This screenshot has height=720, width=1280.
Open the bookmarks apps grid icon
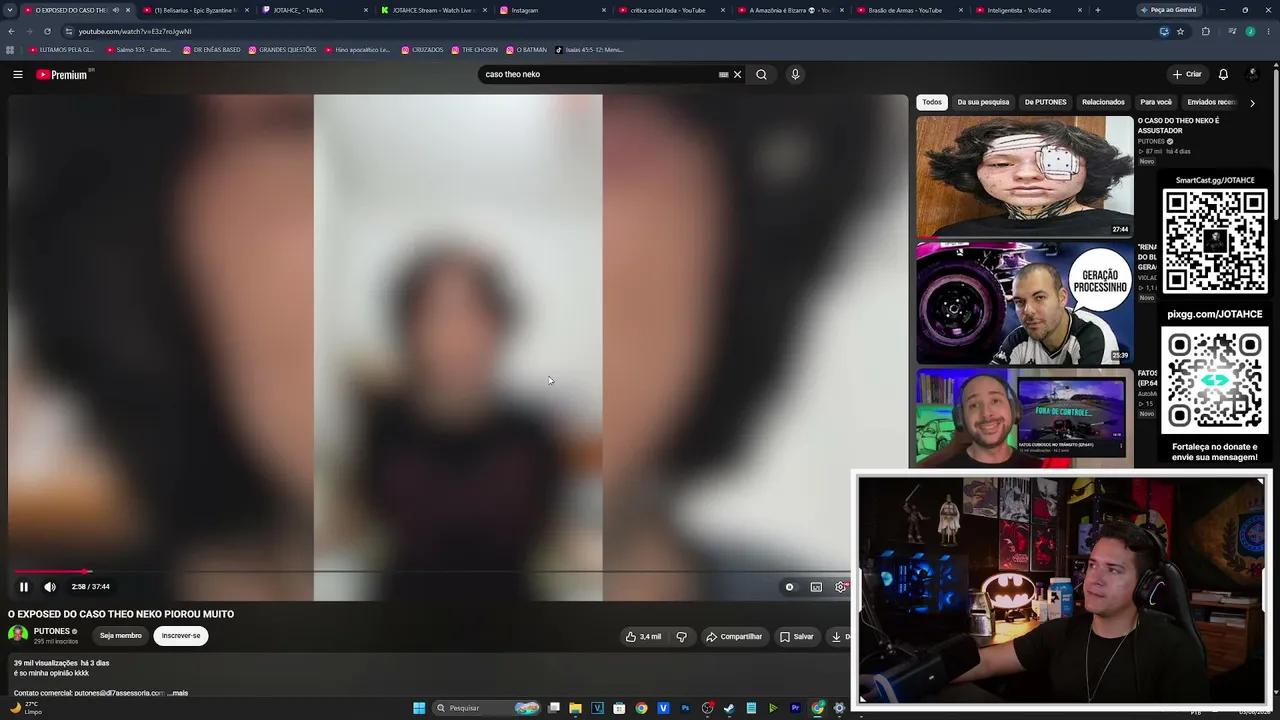click(x=10, y=50)
